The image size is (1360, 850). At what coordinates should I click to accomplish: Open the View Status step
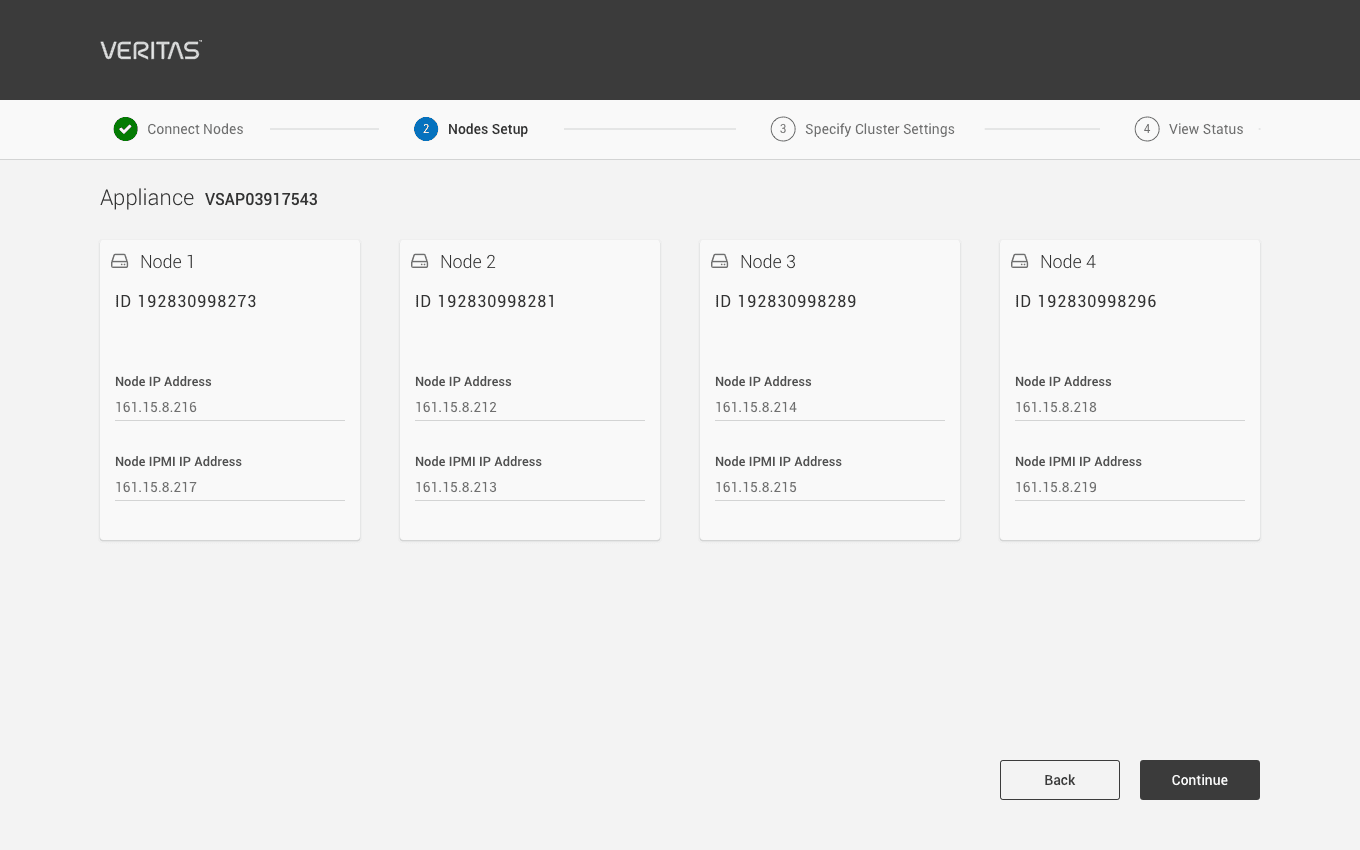click(1206, 129)
